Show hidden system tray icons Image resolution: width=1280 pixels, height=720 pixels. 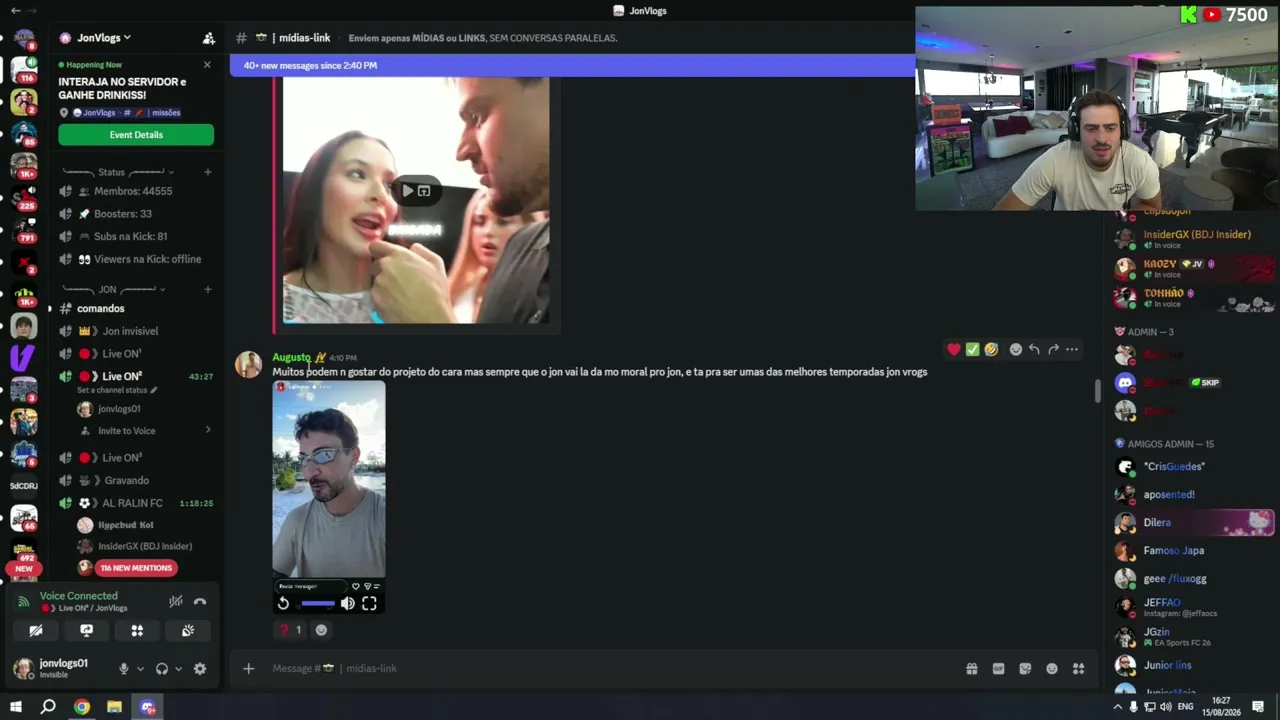(x=1117, y=707)
